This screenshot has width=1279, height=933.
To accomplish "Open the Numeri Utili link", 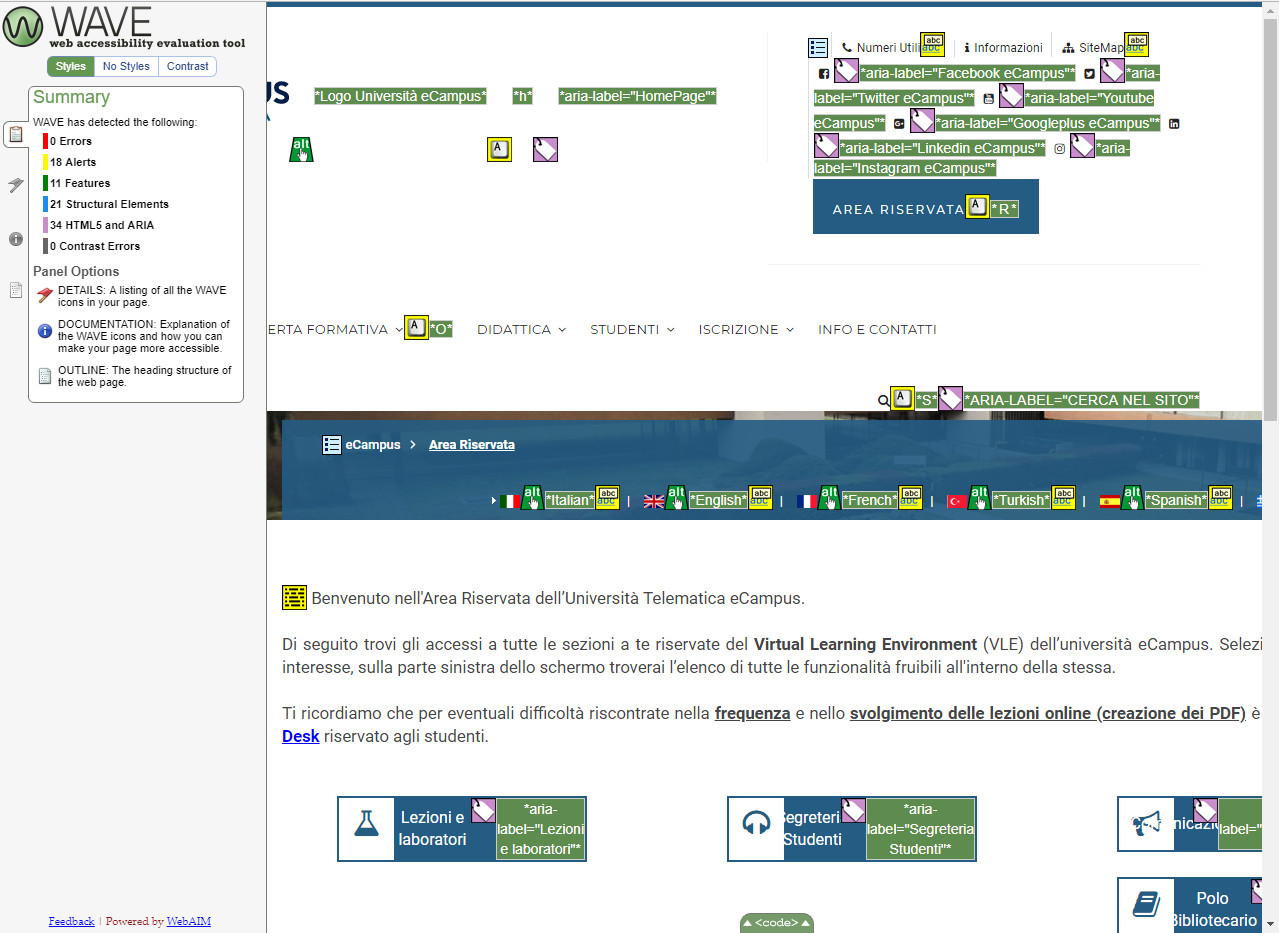I will pyautogui.click(x=881, y=48).
